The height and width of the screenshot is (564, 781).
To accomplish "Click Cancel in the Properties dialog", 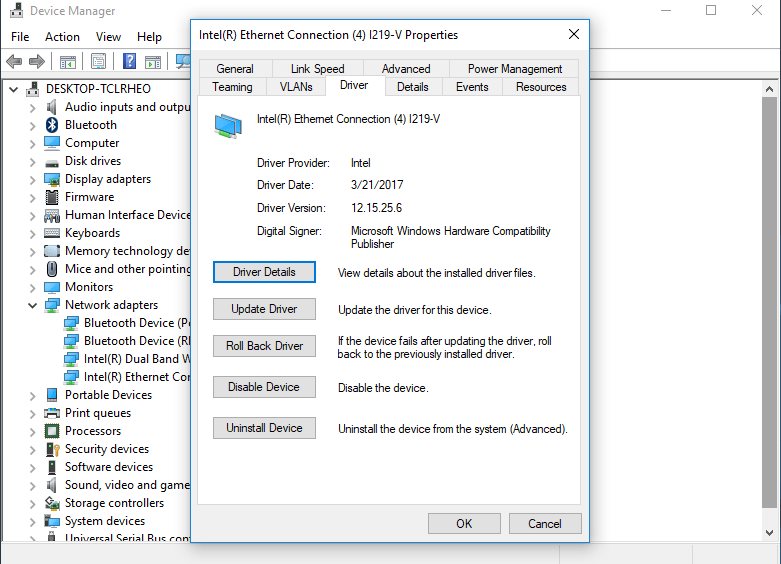I will 545,524.
